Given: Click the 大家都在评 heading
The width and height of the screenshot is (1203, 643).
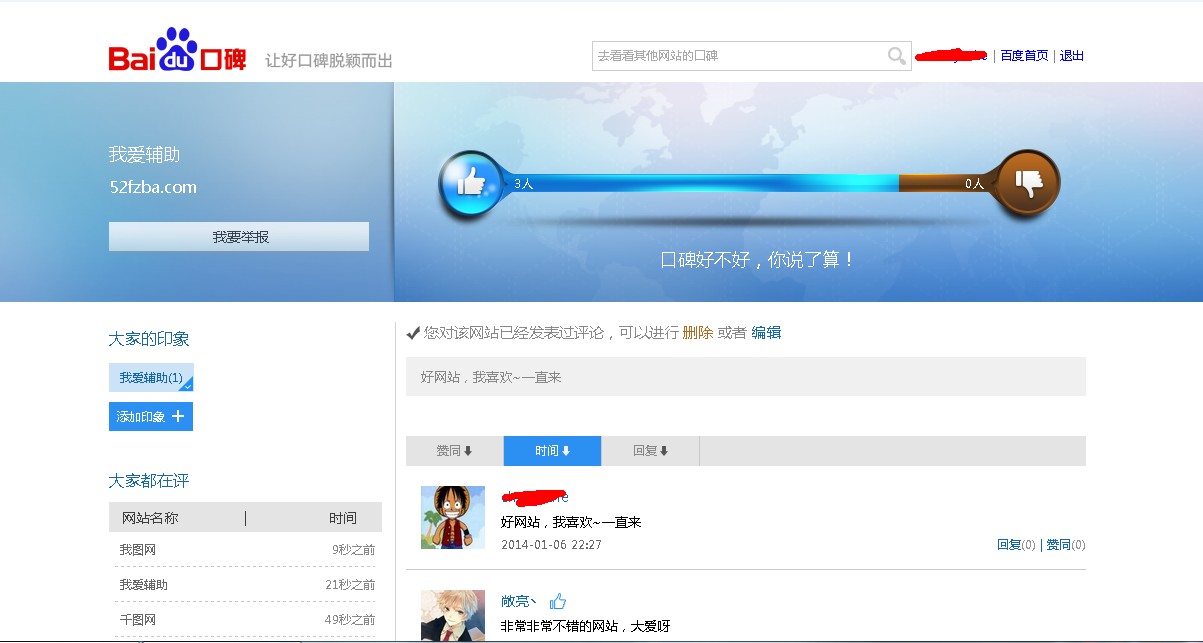Looking at the screenshot, I should coord(149,481).
